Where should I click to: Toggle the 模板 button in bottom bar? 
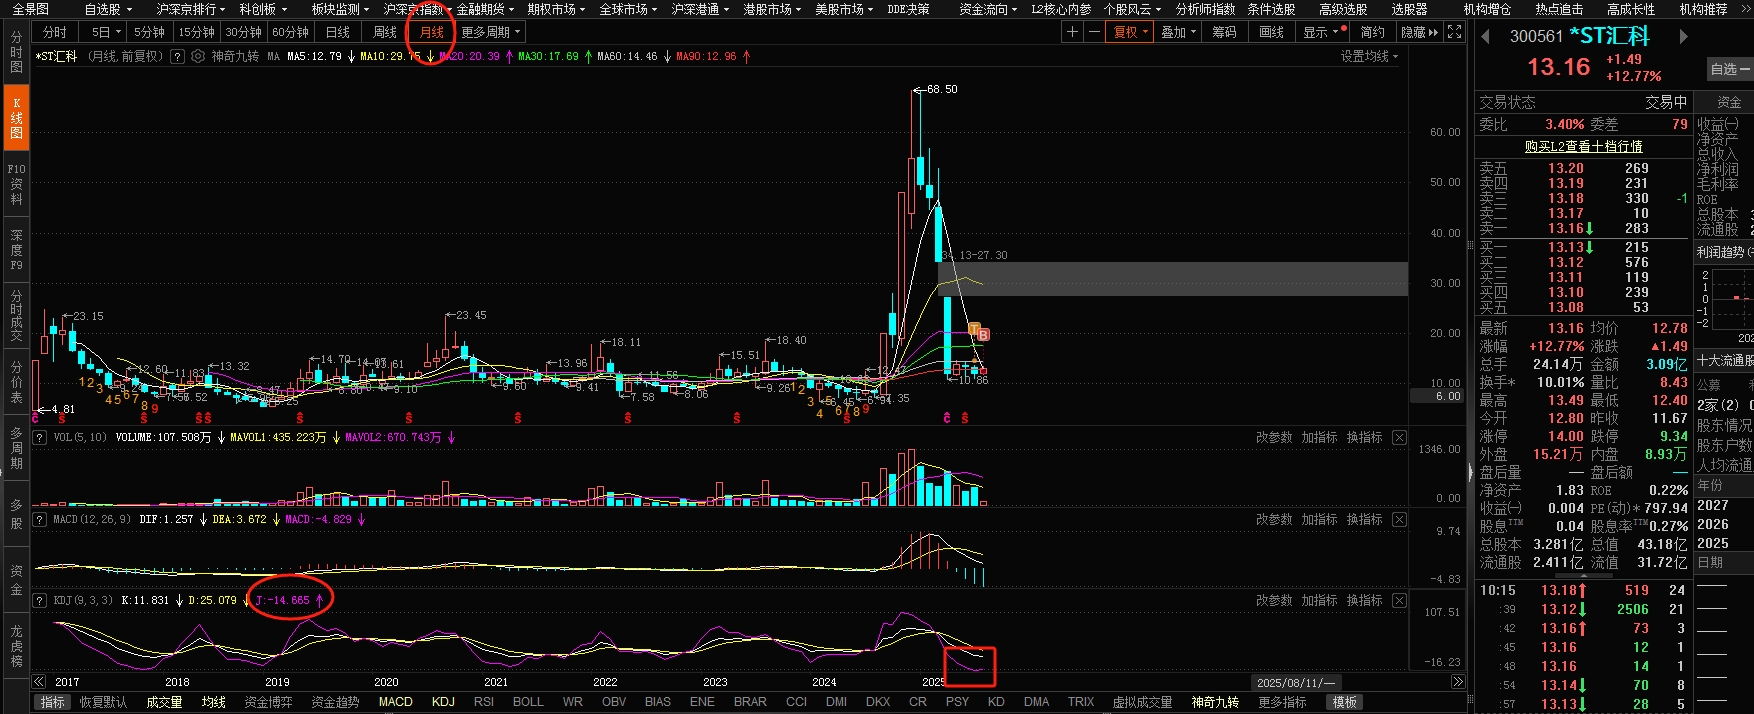pyautogui.click(x=1345, y=702)
